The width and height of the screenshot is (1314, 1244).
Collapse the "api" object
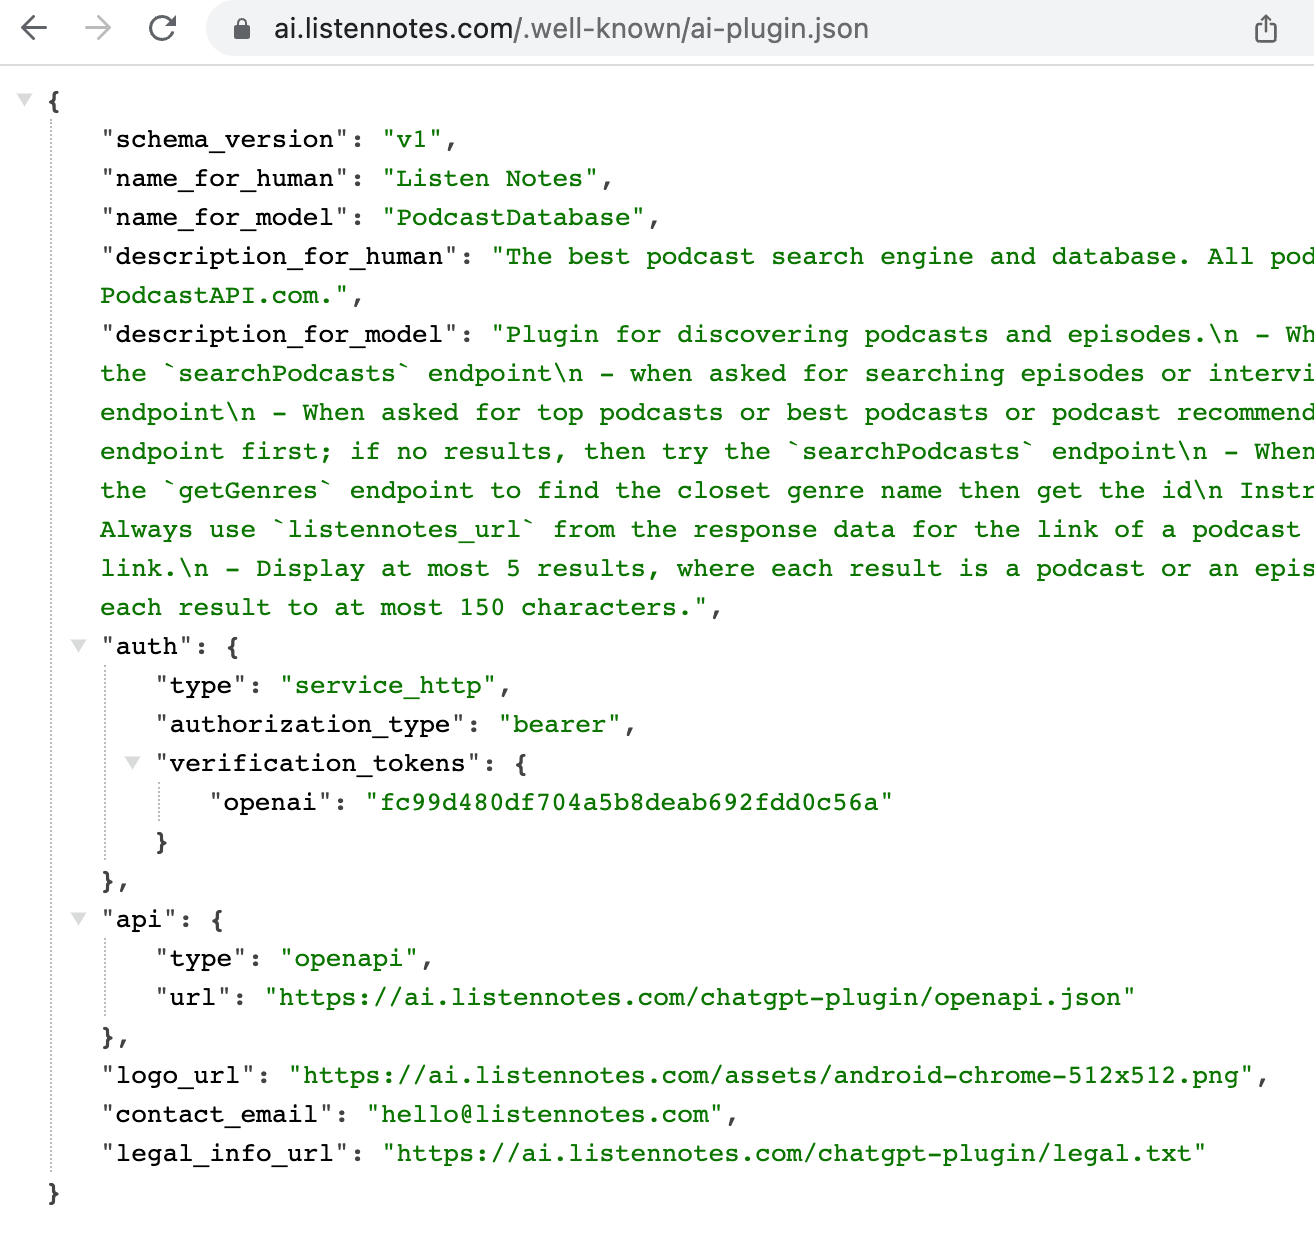click(x=79, y=918)
